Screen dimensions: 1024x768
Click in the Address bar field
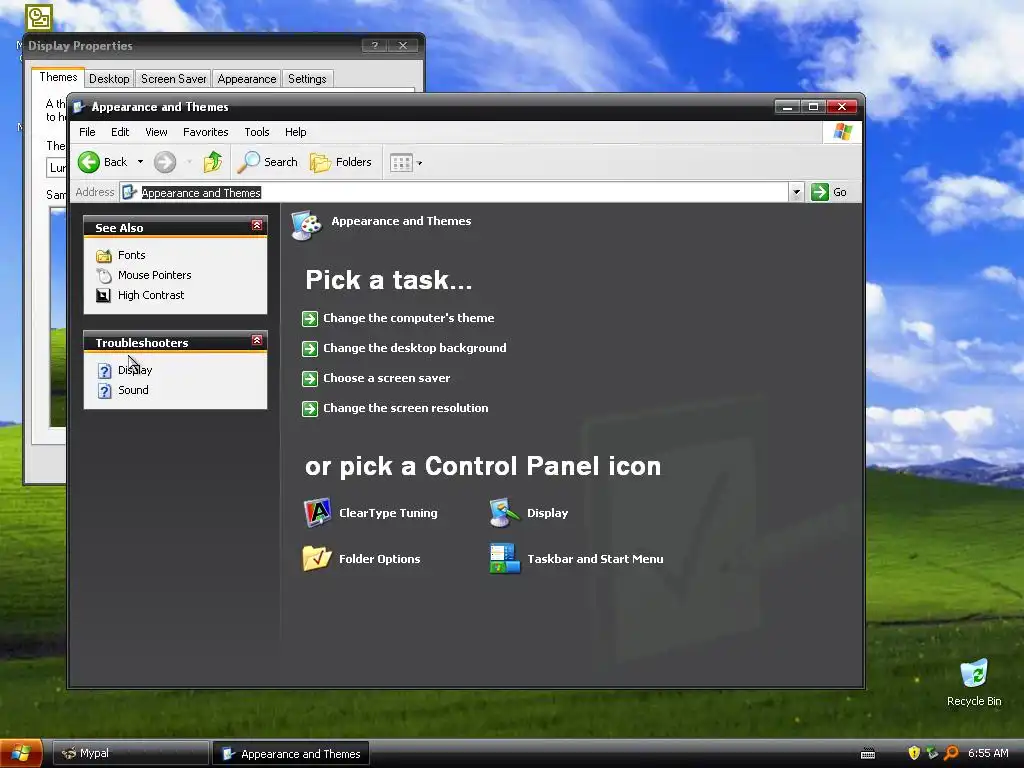click(454, 192)
